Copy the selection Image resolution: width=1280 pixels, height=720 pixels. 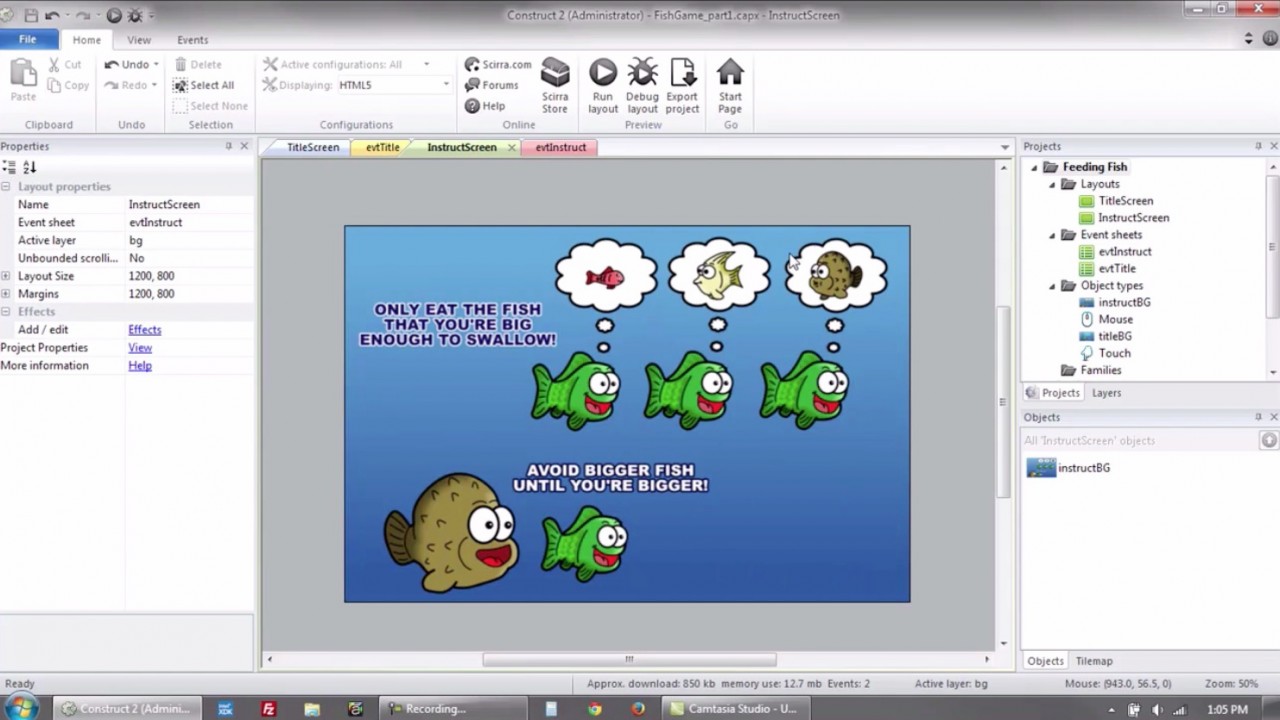(x=69, y=85)
